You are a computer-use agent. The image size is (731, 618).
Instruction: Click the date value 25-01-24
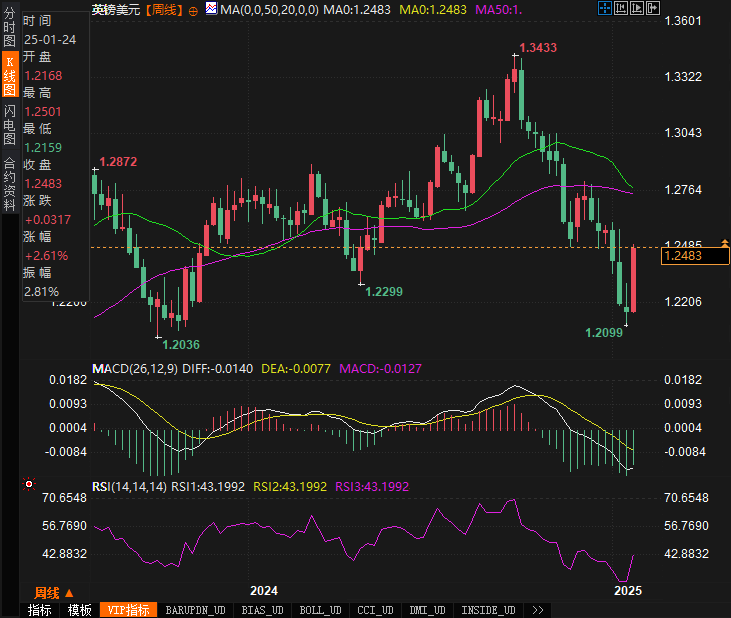[50, 40]
